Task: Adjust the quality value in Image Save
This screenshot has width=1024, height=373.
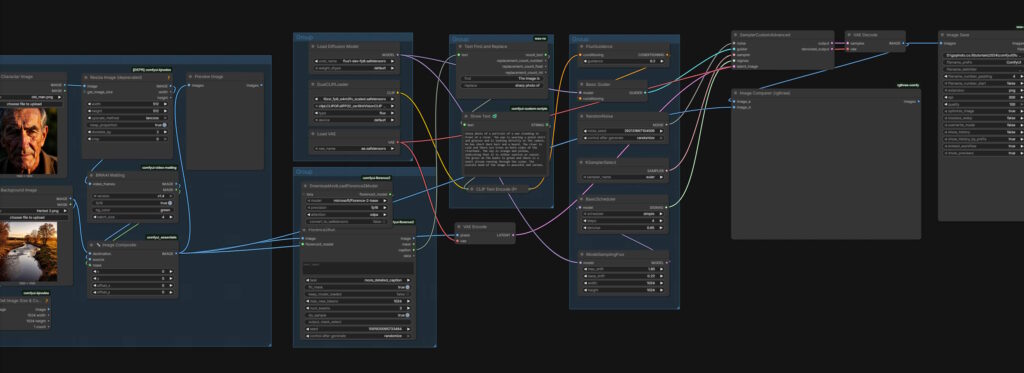Action: pyautogui.click(x=984, y=104)
